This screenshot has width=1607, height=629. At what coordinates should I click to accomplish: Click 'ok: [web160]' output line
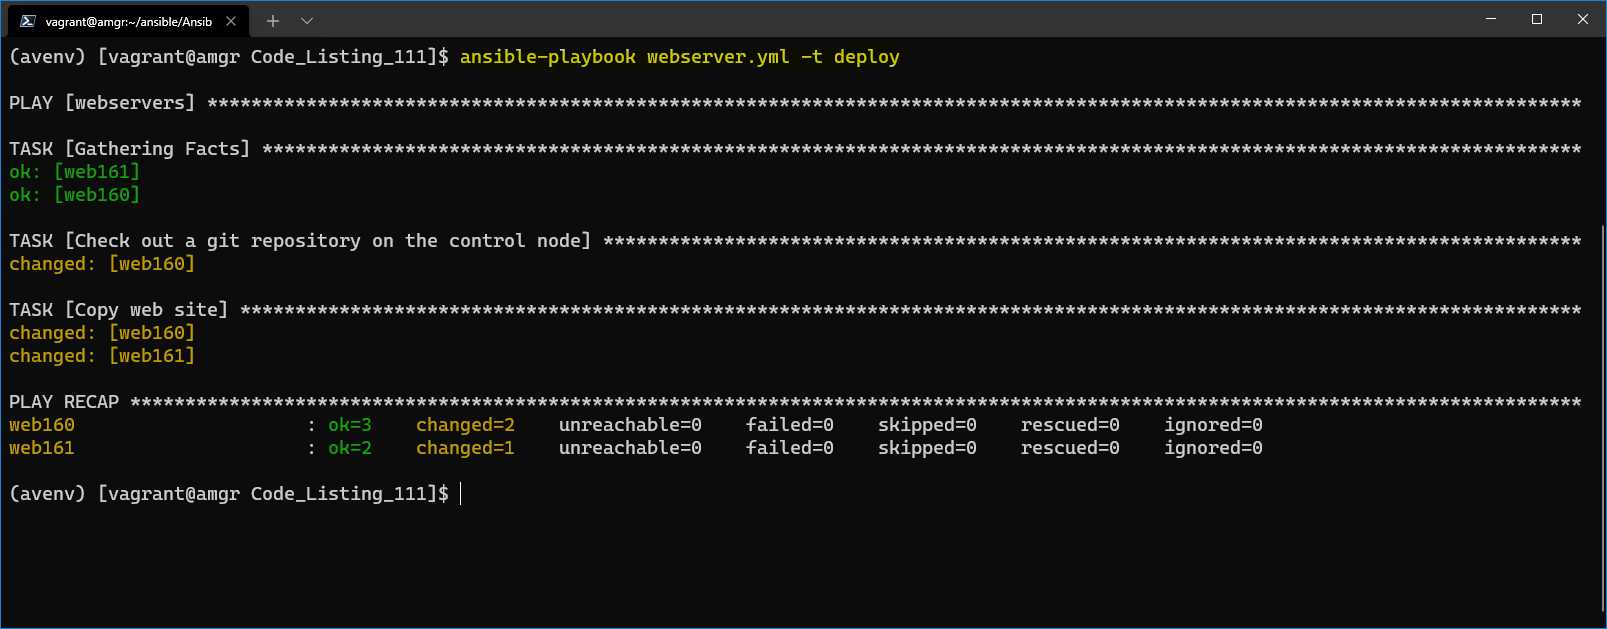point(75,195)
